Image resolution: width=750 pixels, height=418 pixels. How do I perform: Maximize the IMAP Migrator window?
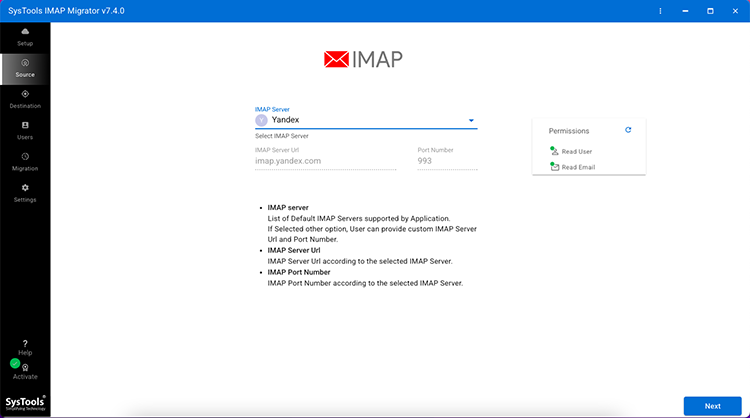(710, 11)
